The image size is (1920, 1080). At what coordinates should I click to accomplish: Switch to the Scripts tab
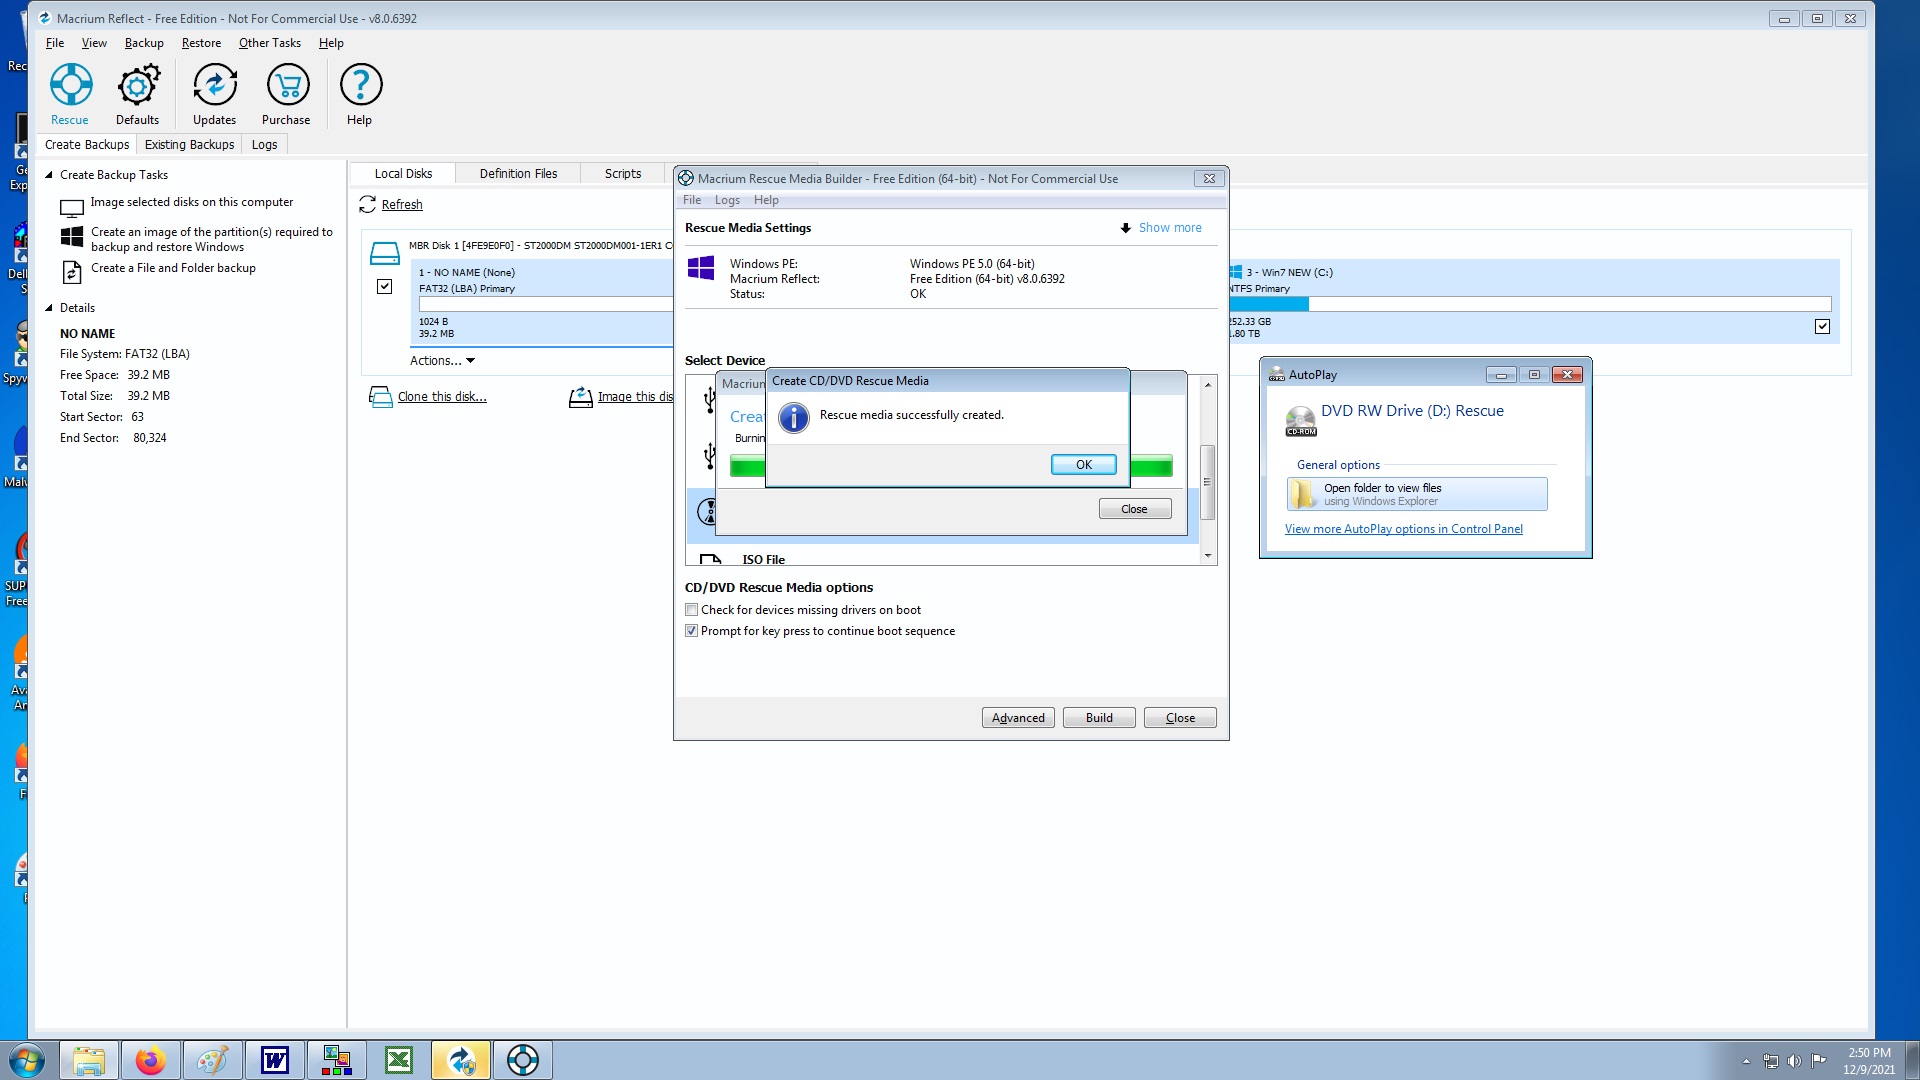click(623, 174)
